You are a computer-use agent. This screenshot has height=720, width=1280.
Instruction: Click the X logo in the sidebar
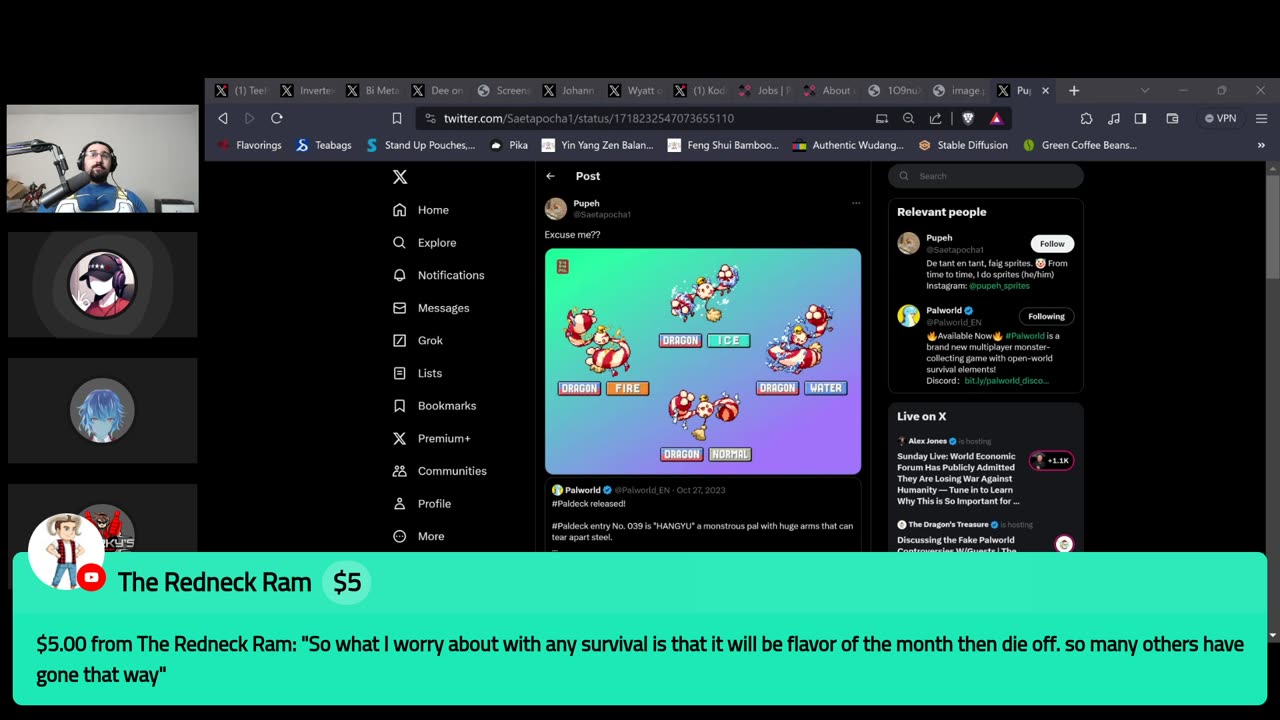point(400,177)
